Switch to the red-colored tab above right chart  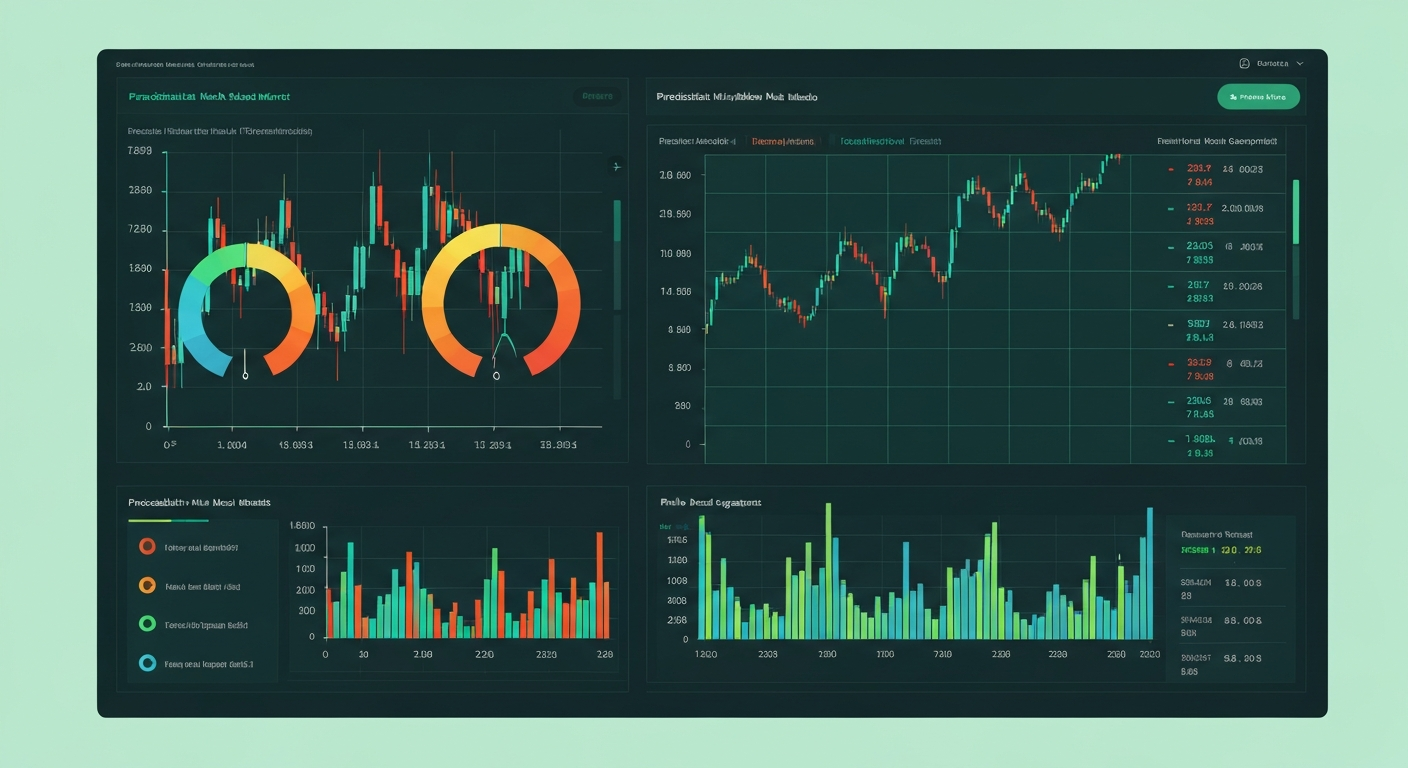coord(783,142)
